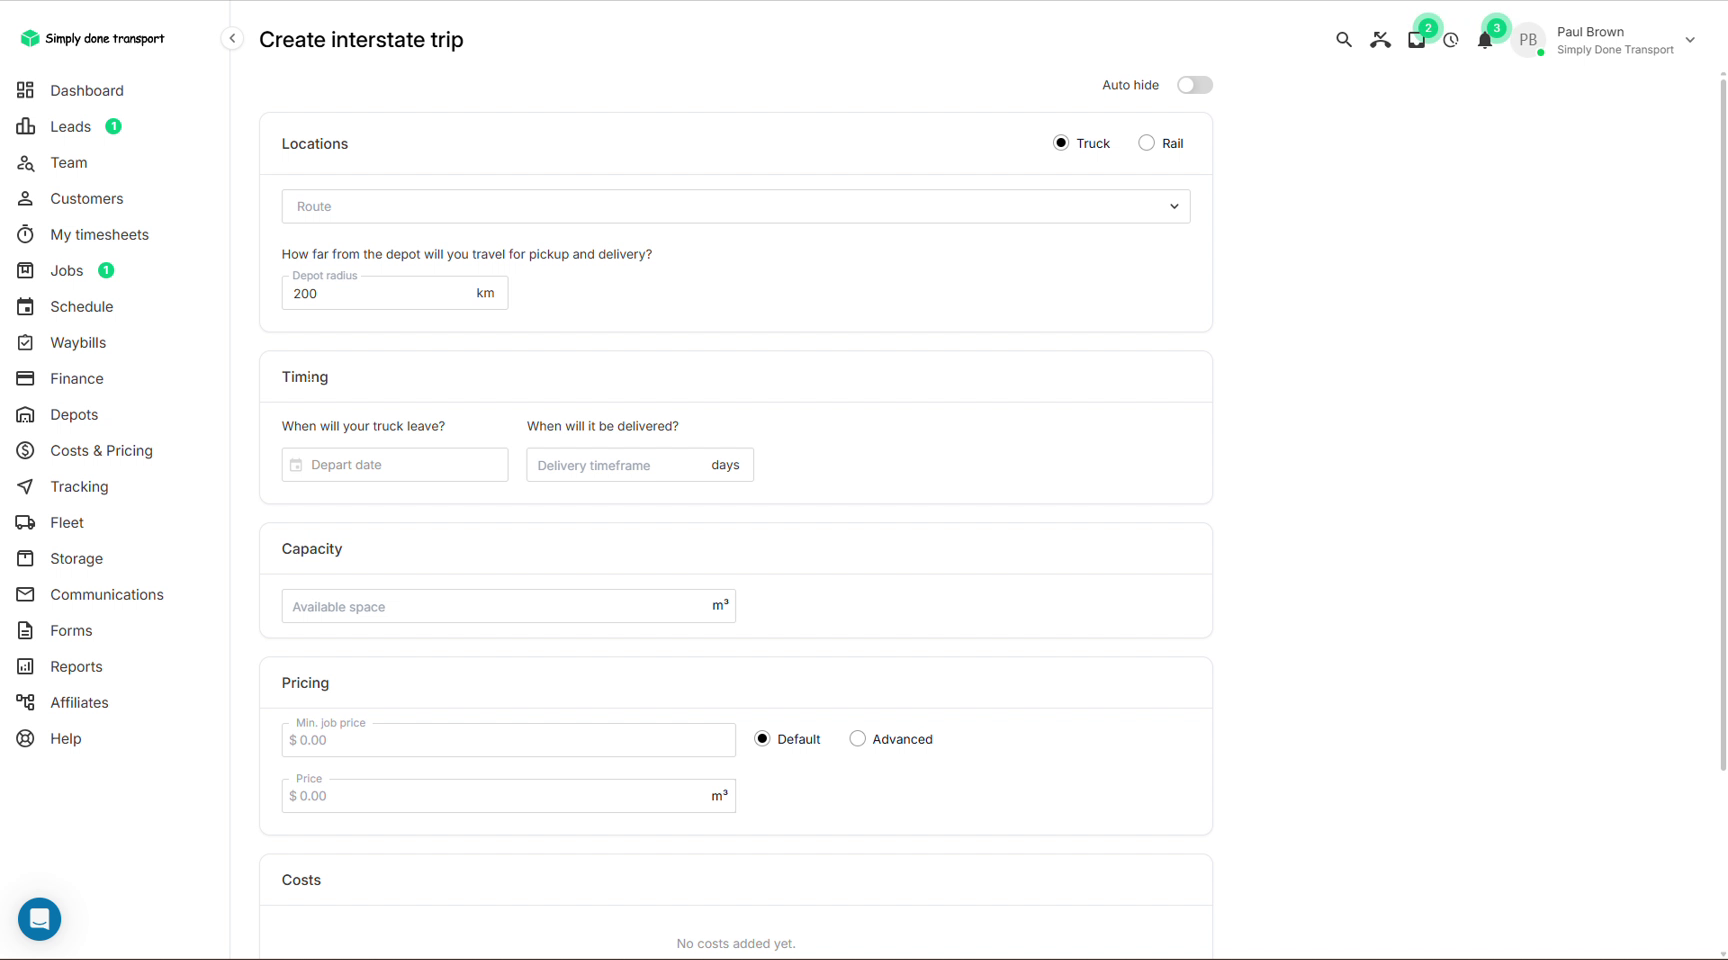The width and height of the screenshot is (1728, 960).
Task: Open the Fleet section
Action: pos(67,522)
